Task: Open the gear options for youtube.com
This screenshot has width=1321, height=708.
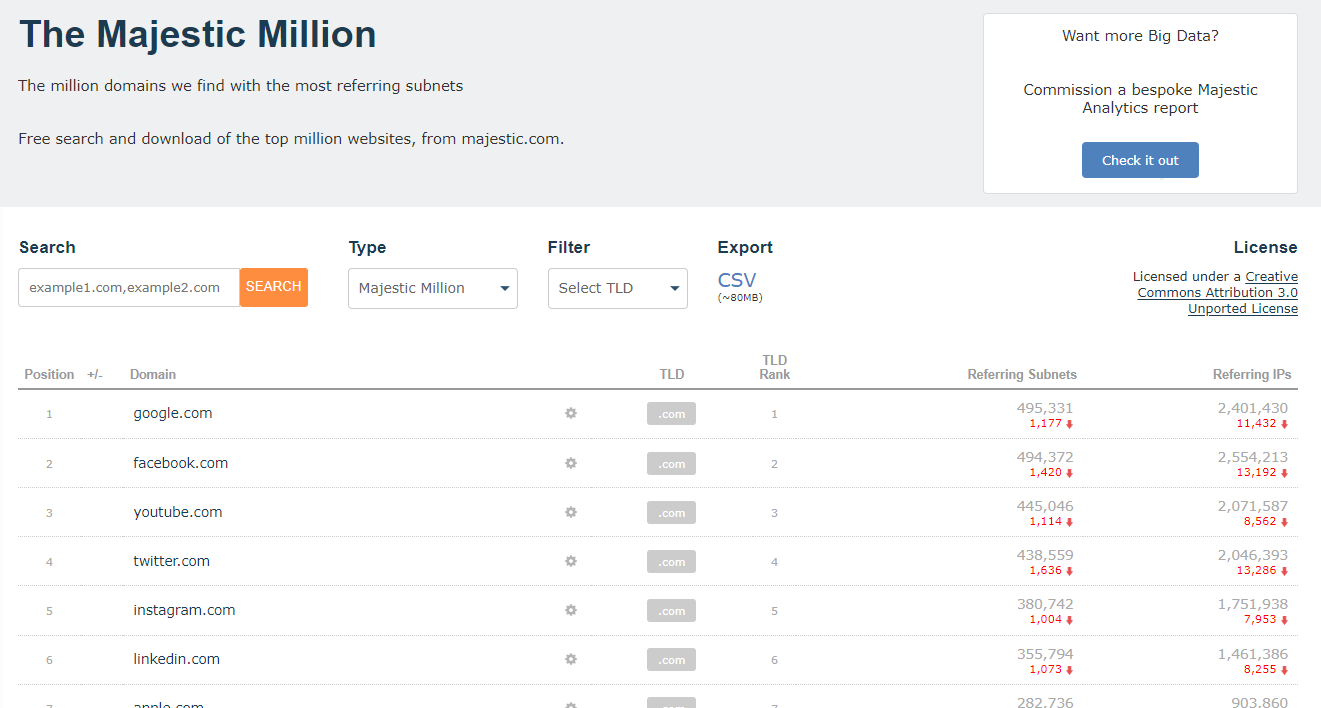Action: [571, 512]
